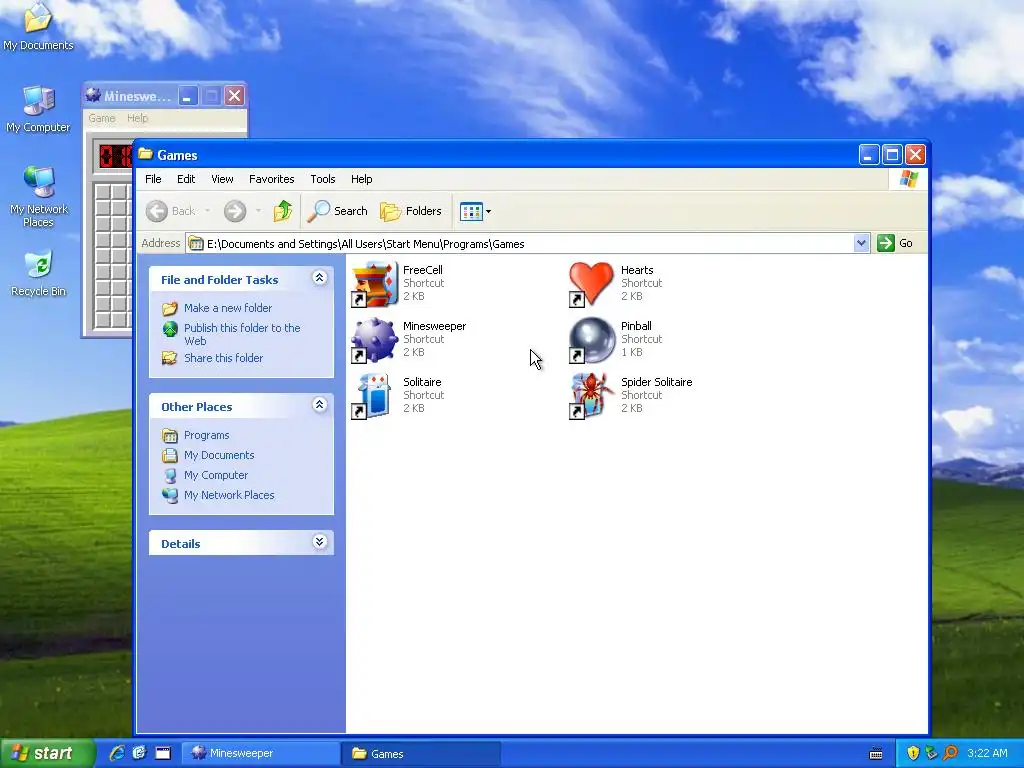The width and height of the screenshot is (1024, 768).
Task: Open the Search pane
Action: point(338,211)
